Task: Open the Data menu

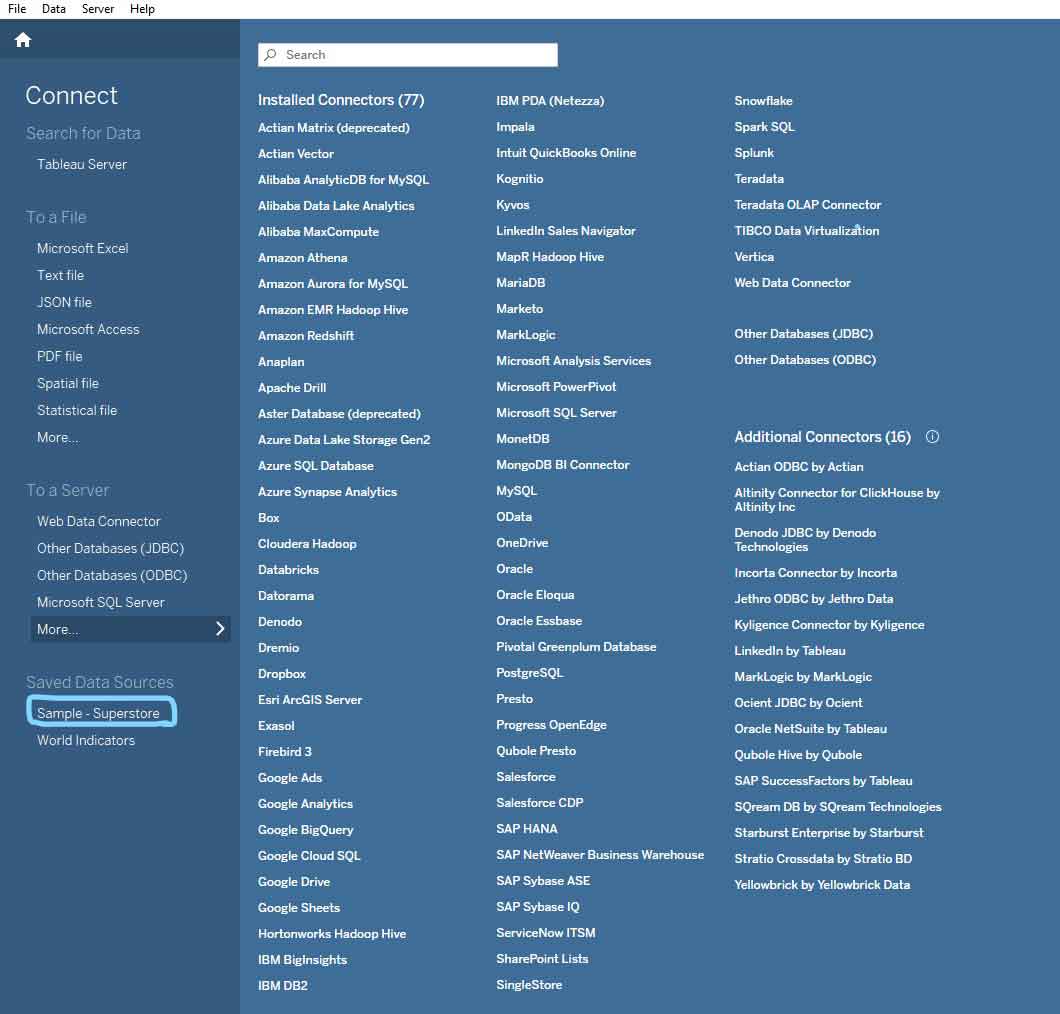Action: [x=54, y=9]
